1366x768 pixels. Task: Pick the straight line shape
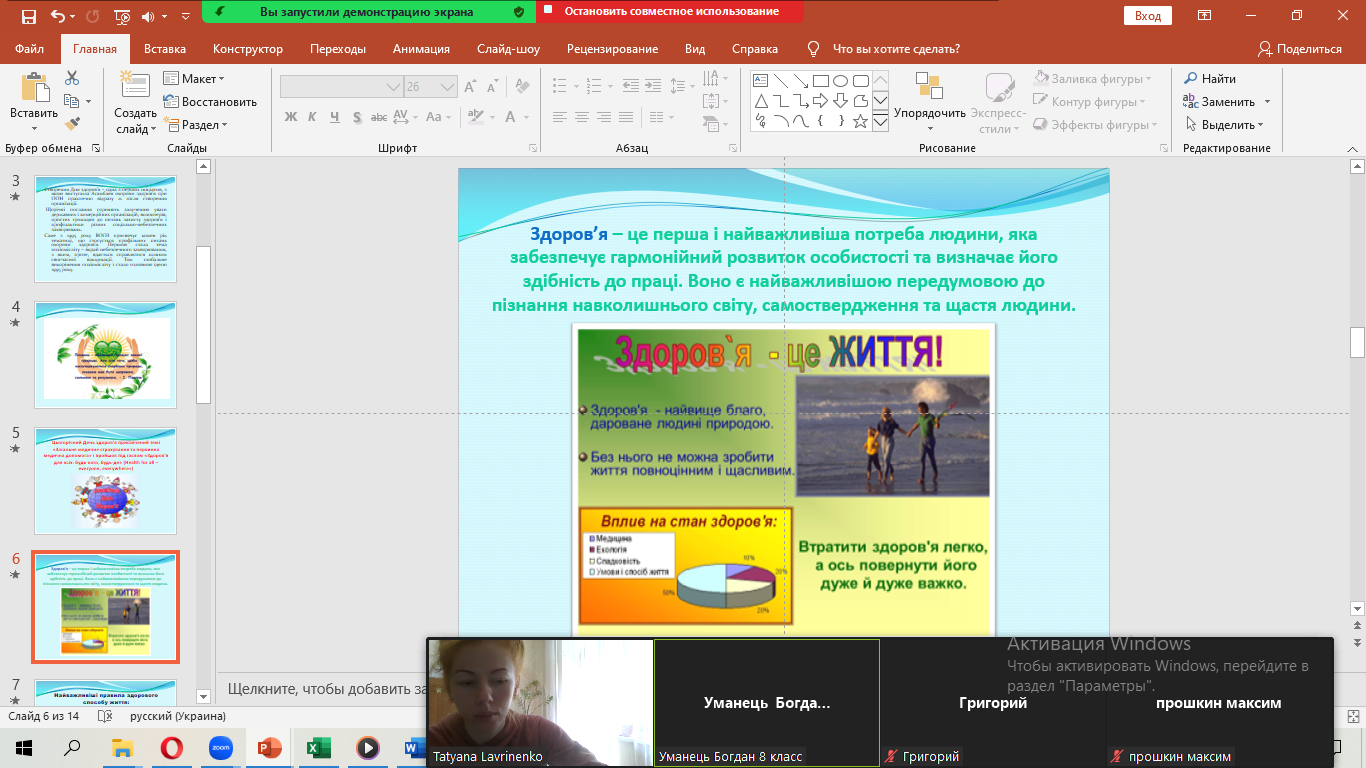[780, 81]
